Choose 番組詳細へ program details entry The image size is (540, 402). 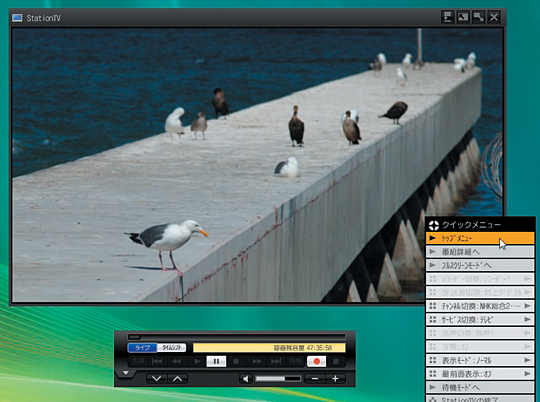click(480, 252)
